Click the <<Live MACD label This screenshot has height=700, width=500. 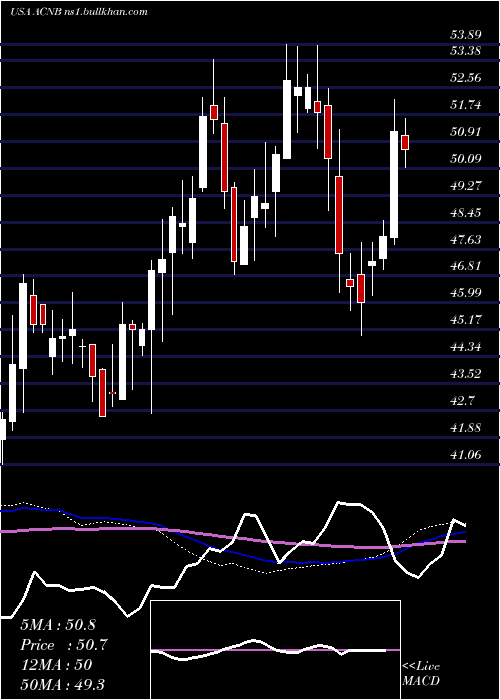pos(421,674)
